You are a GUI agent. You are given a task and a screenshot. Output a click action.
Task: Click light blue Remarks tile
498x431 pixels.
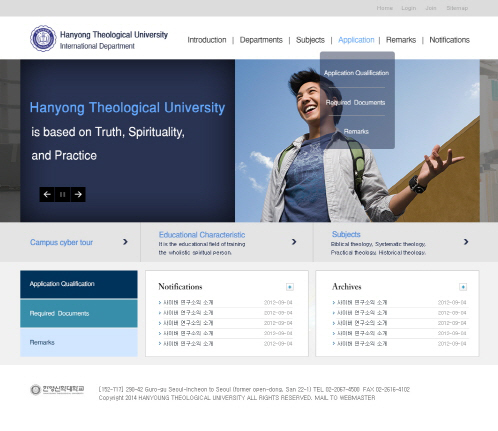pos(79,342)
